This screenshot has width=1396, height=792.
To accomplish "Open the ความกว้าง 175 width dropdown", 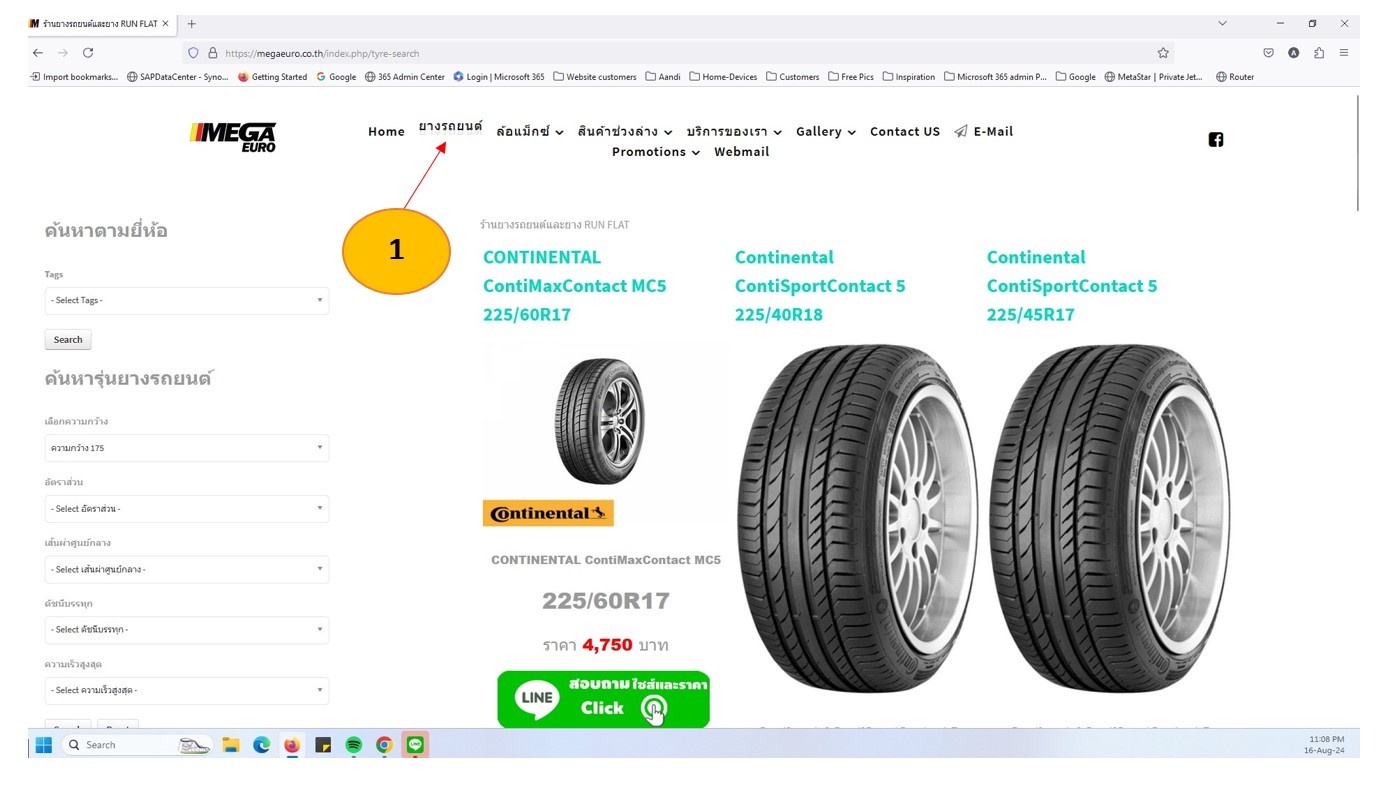I will (187, 448).
